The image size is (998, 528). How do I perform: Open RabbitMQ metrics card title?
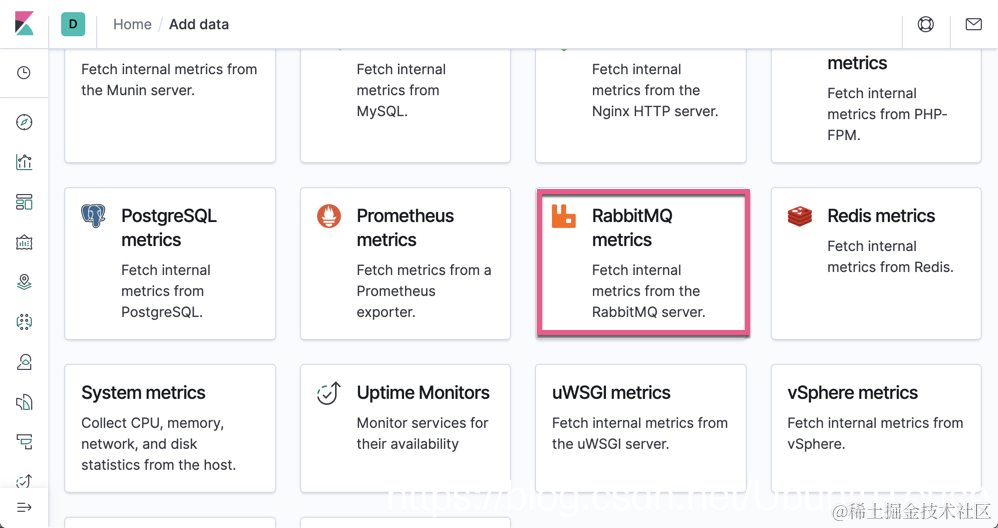[632, 228]
